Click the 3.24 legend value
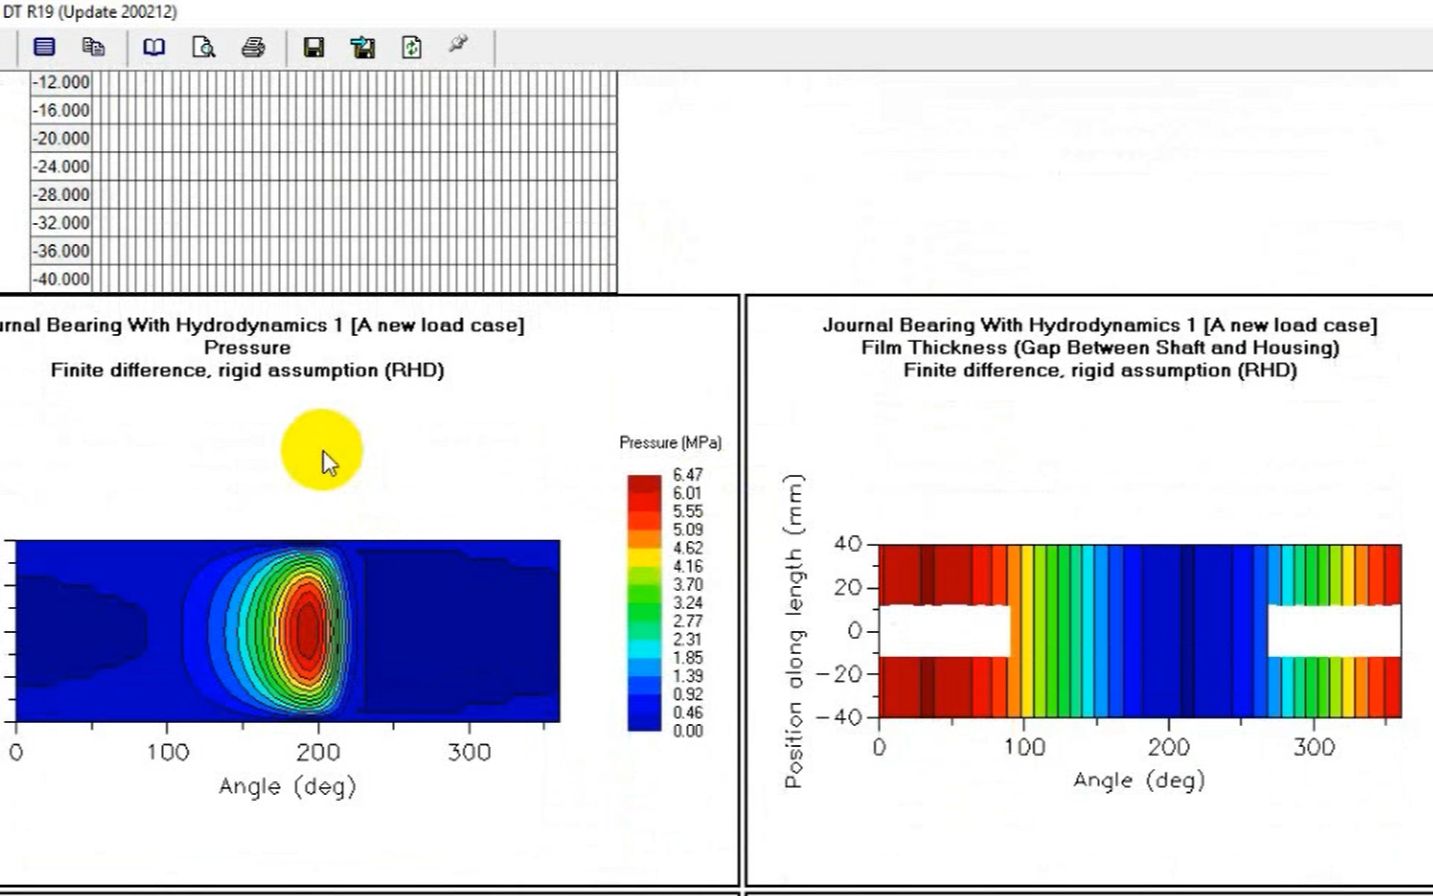The width and height of the screenshot is (1433, 896). [x=688, y=603]
